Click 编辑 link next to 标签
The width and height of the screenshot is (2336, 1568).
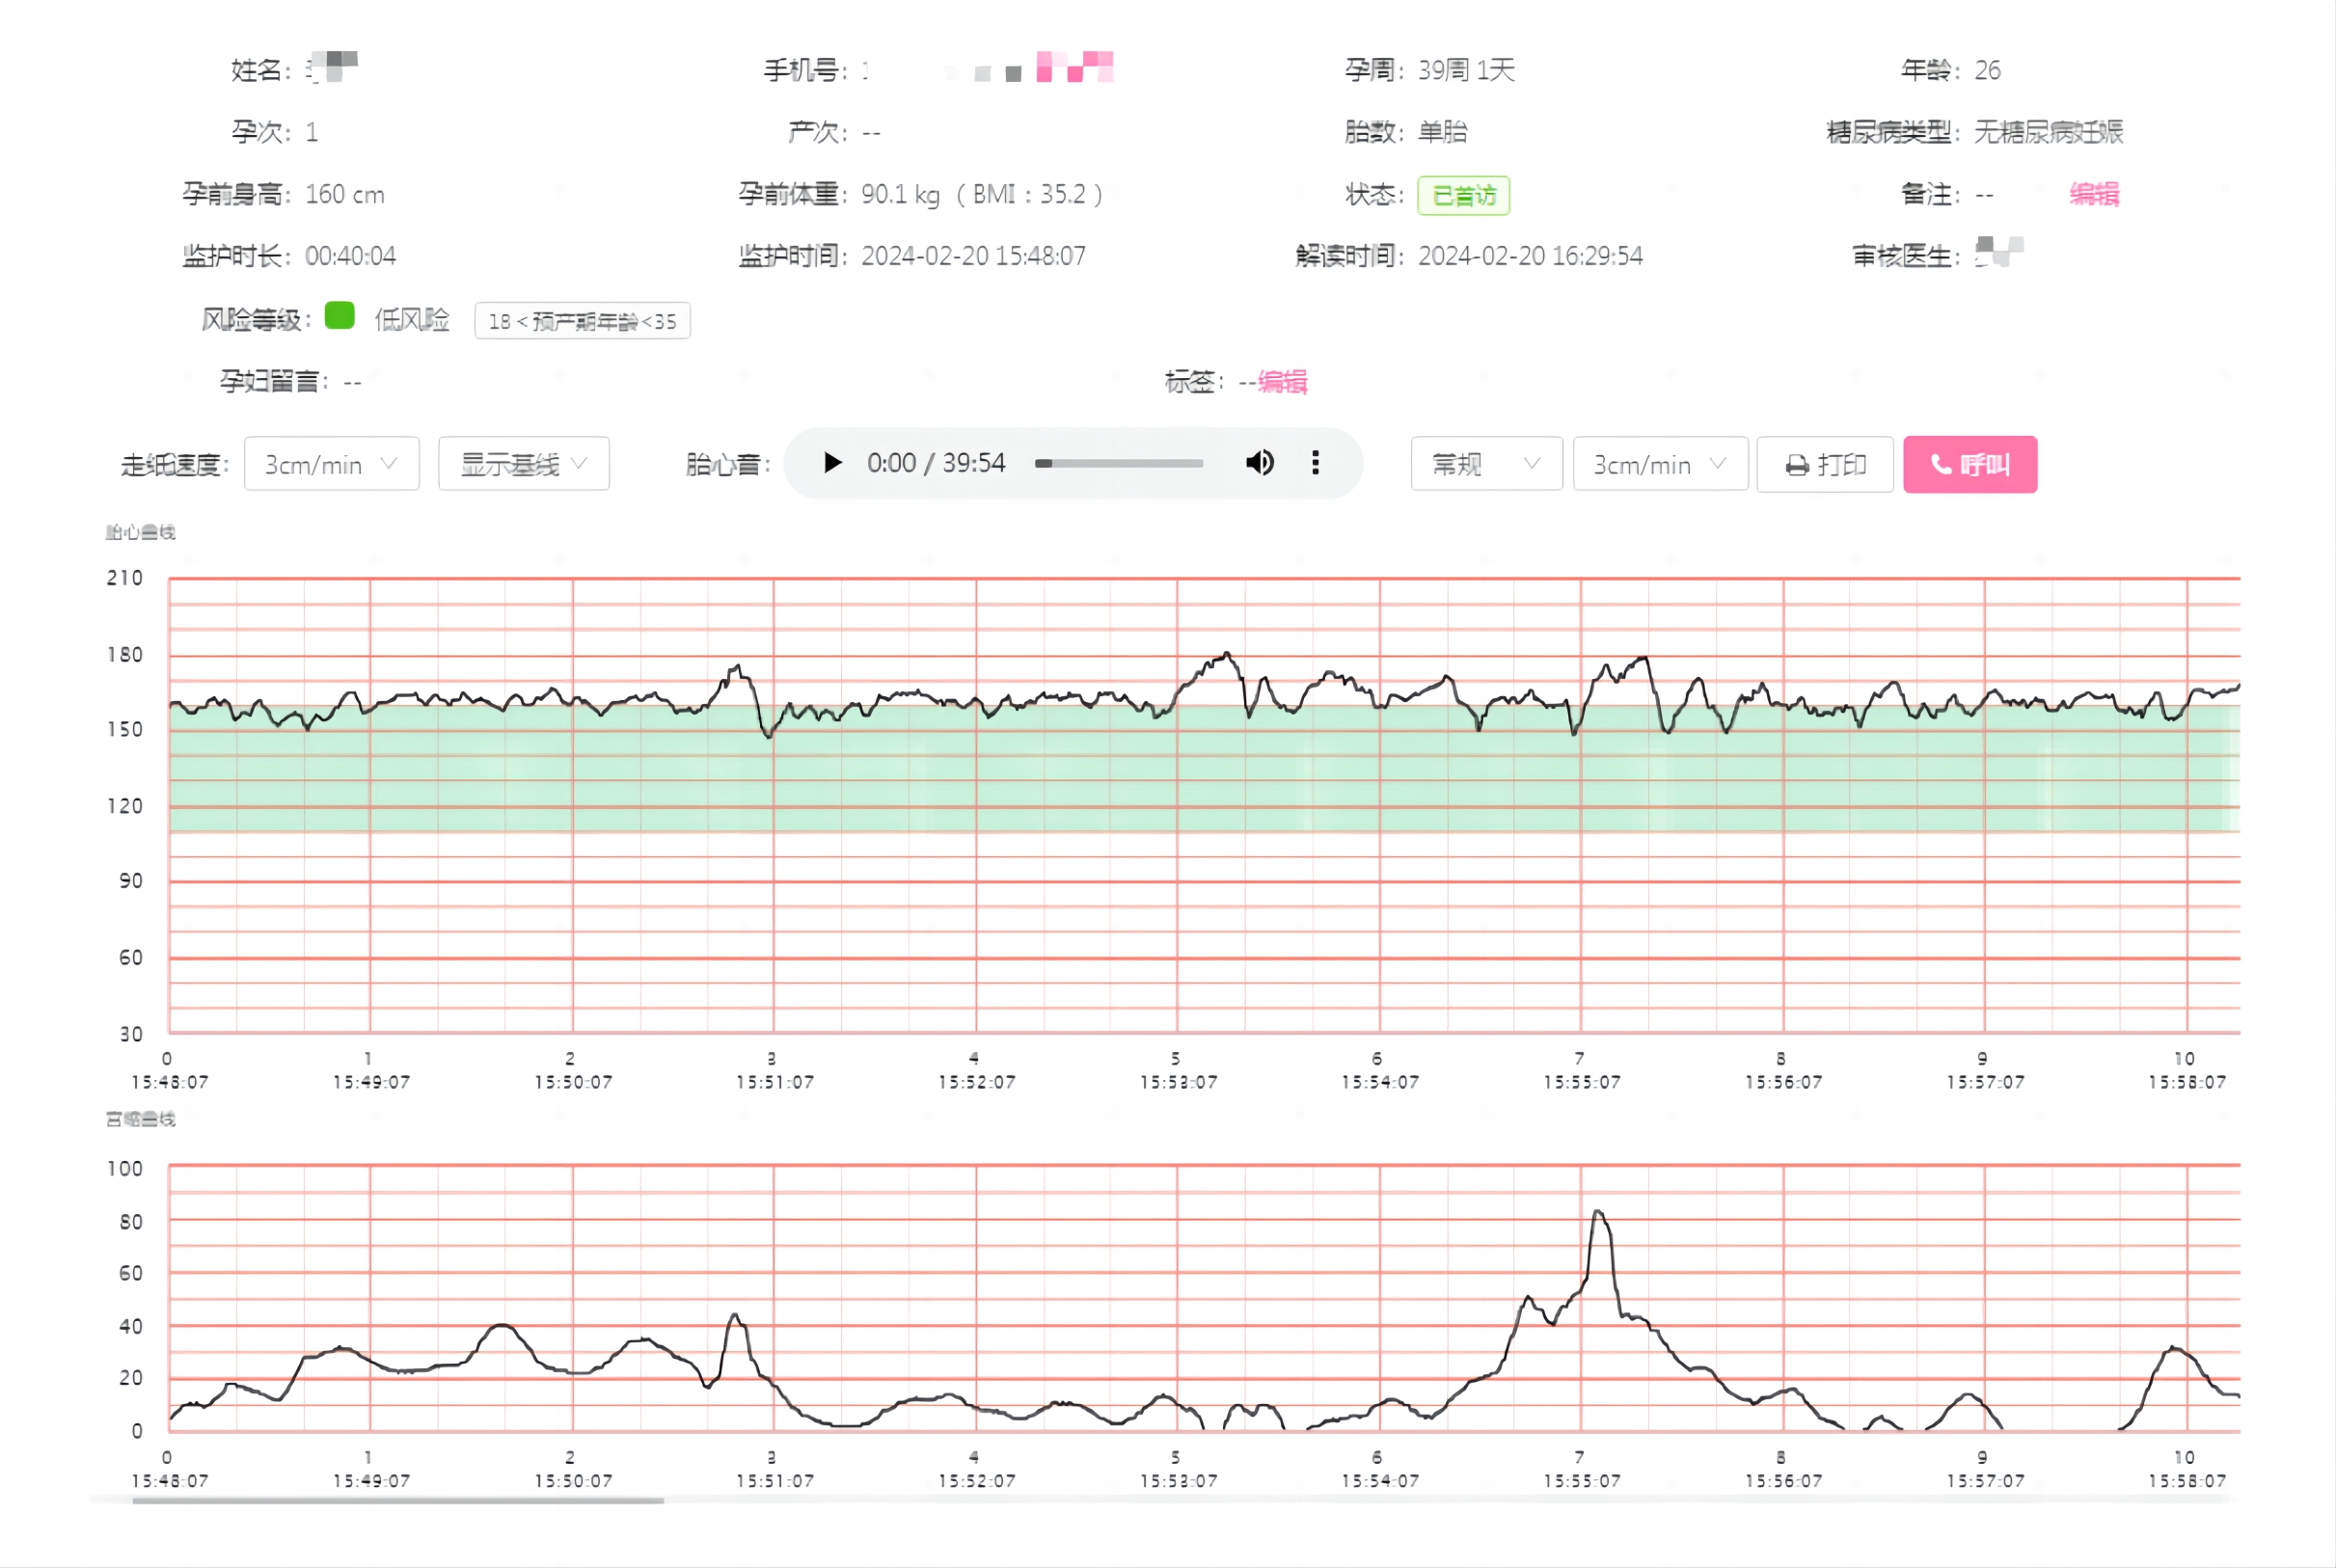click(x=1282, y=382)
